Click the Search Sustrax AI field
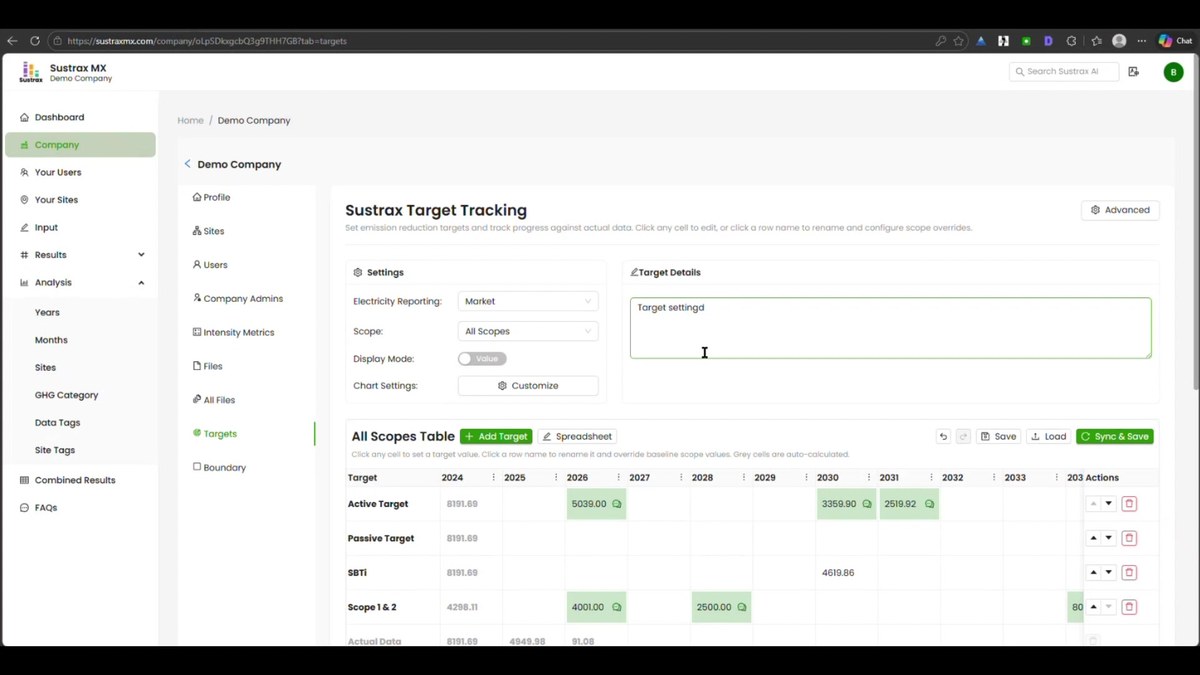 coord(1064,72)
